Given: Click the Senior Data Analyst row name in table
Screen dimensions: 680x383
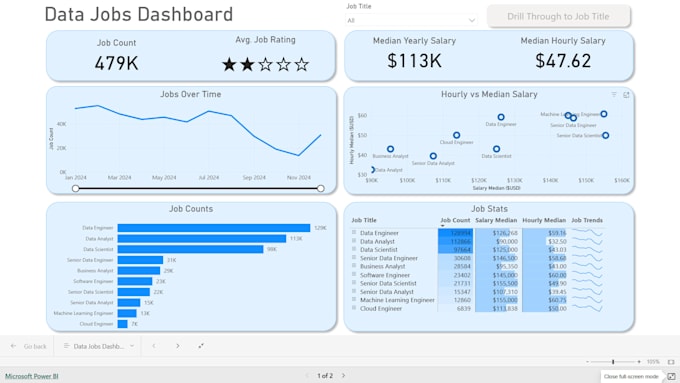Looking at the screenshot, I should coord(387,291).
